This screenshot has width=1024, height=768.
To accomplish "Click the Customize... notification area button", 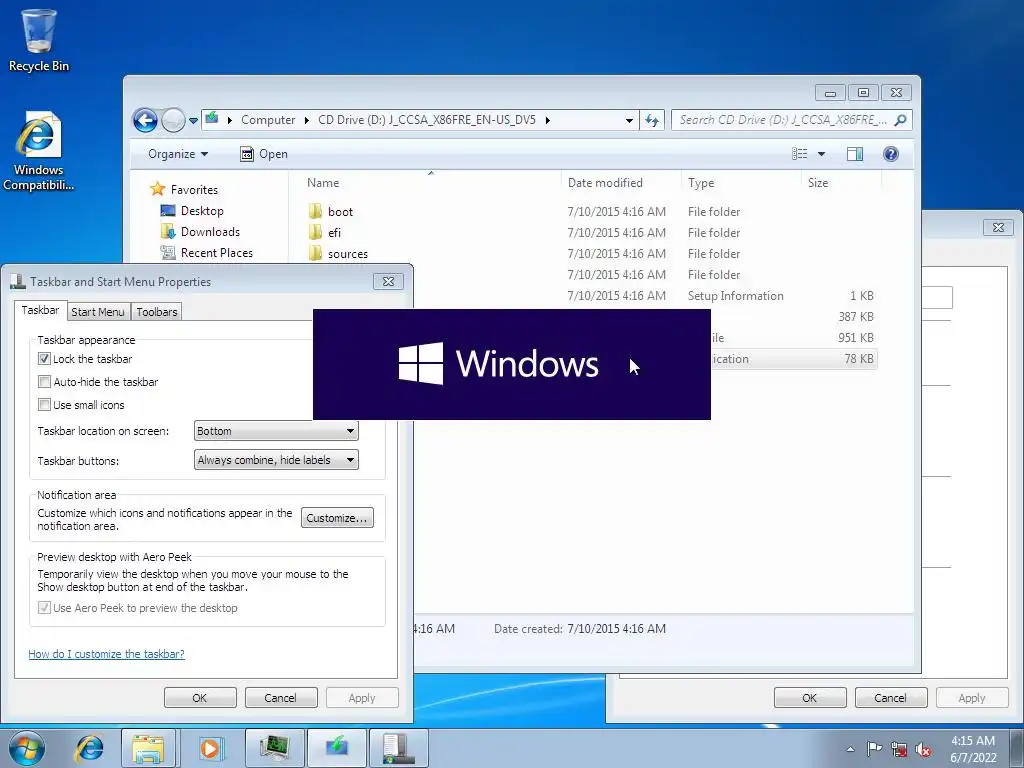I will (337, 518).
